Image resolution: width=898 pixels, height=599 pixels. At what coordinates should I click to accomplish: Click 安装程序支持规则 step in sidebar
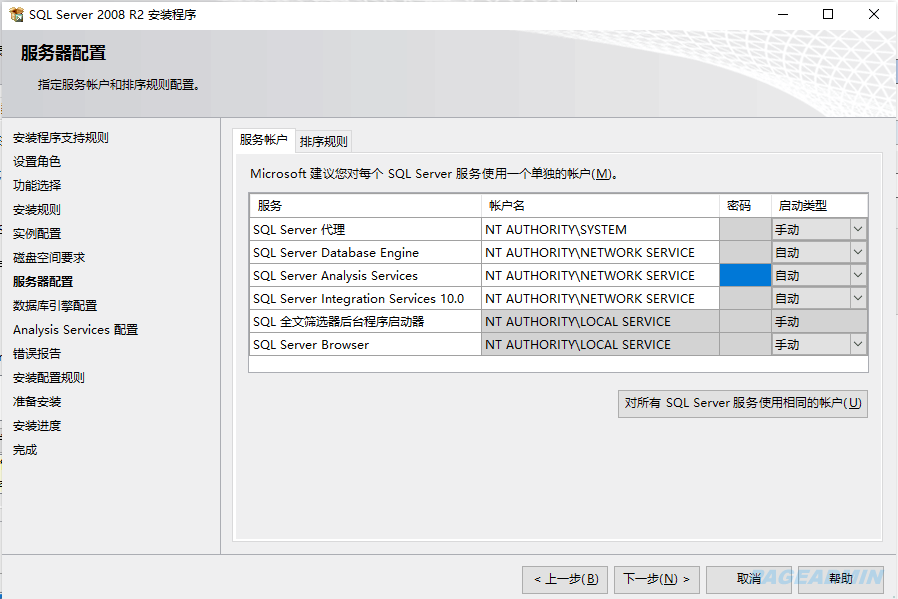click(61, 137)
